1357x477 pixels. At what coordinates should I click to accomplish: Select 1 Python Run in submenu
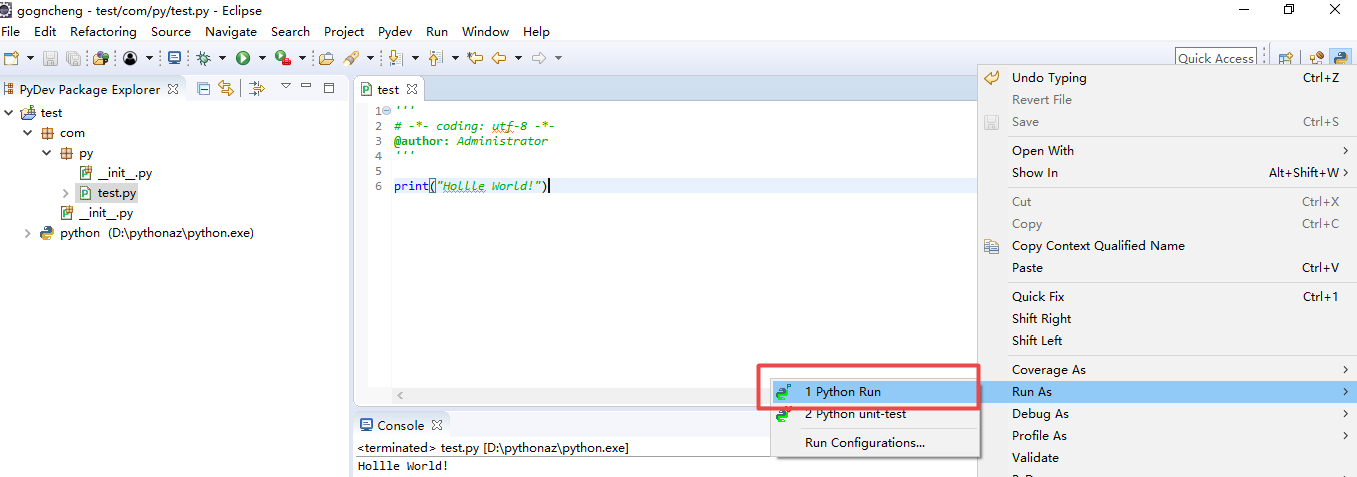tap(875, 392)
